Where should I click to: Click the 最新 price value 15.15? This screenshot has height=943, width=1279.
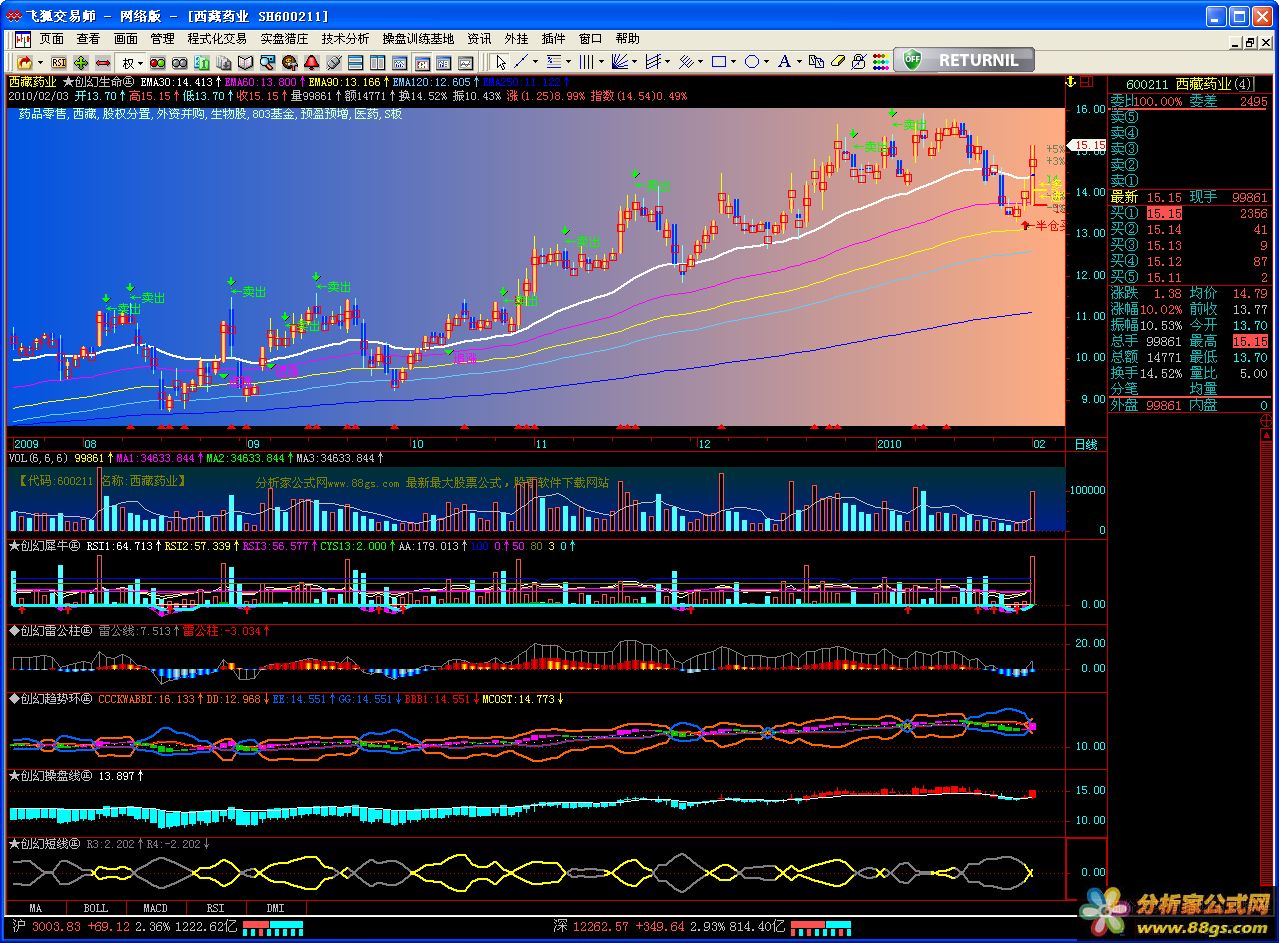click(x=1163, y=198)
